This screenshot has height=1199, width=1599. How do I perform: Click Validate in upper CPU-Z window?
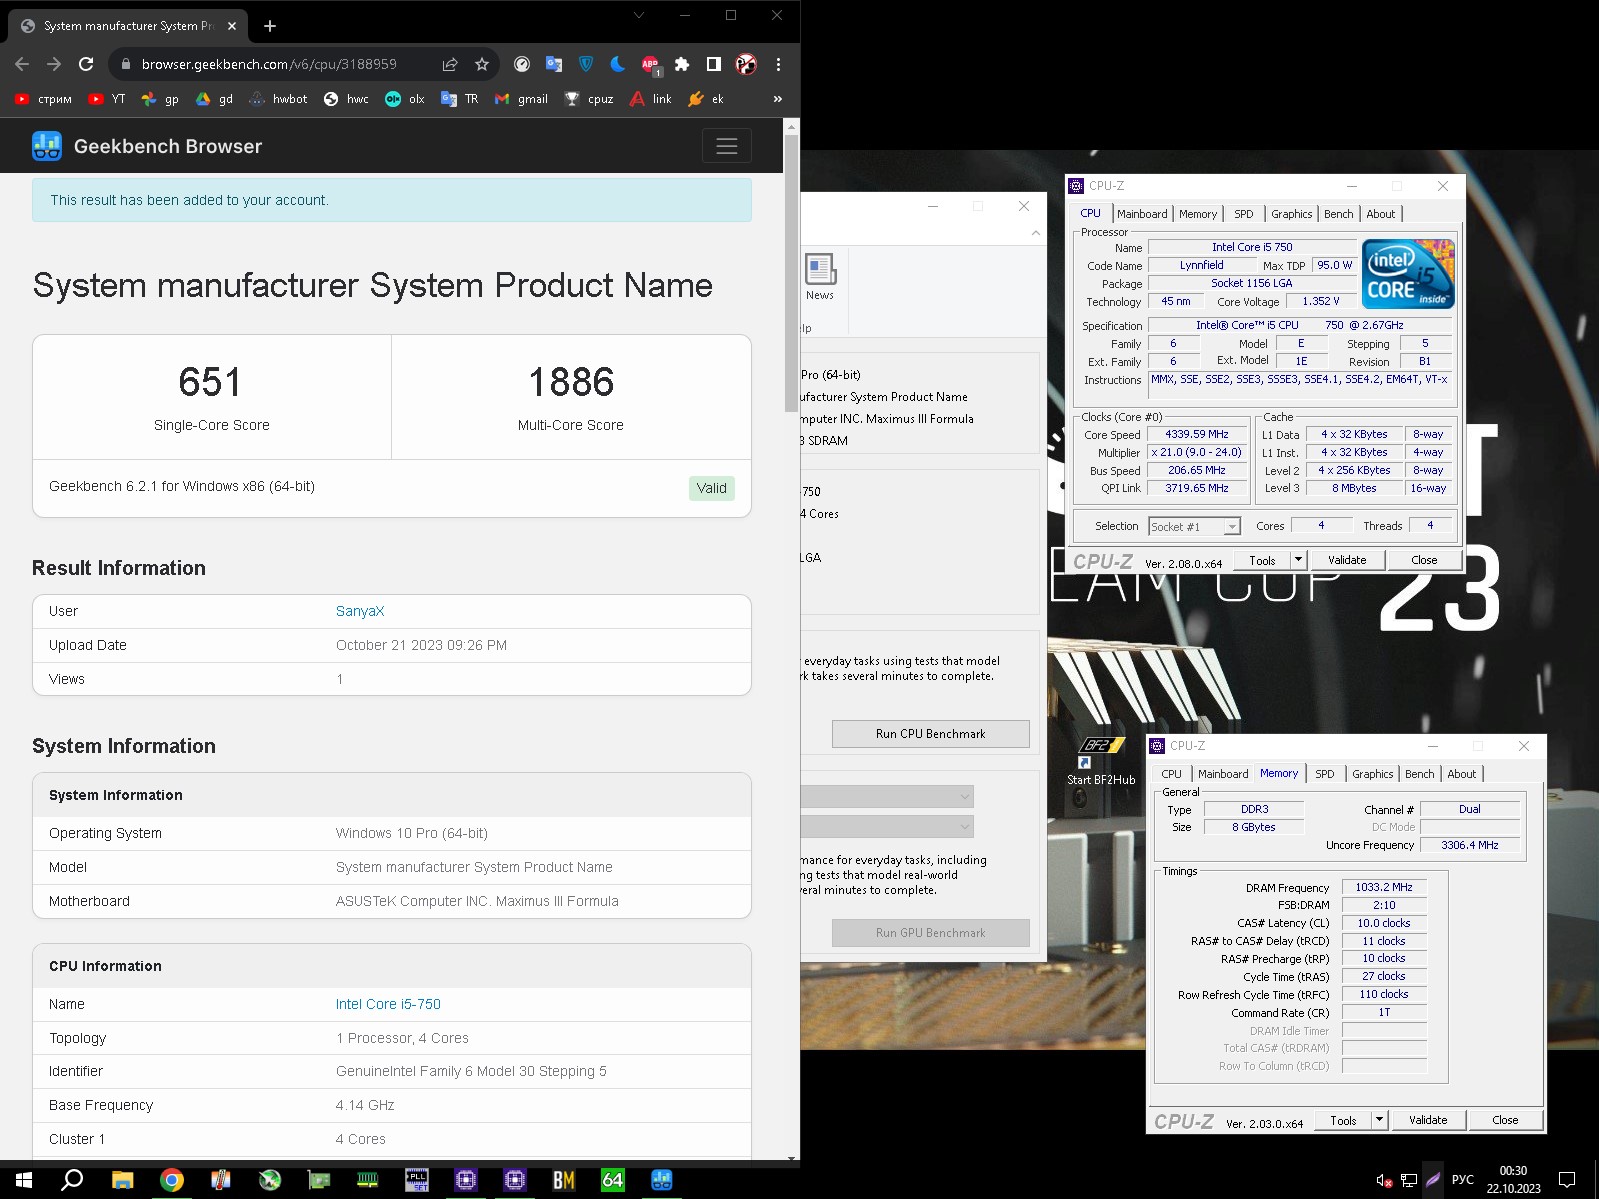[x=1347, y=560]
